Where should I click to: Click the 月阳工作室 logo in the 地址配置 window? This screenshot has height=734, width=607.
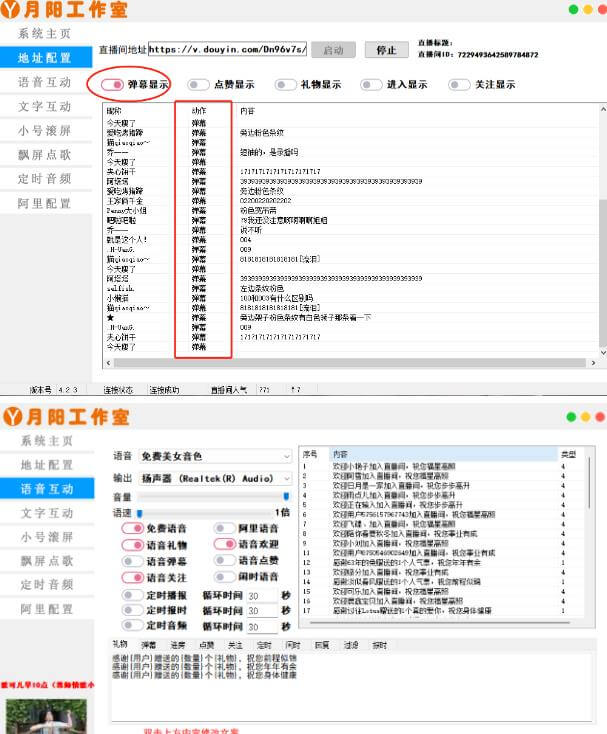[64, 10]
